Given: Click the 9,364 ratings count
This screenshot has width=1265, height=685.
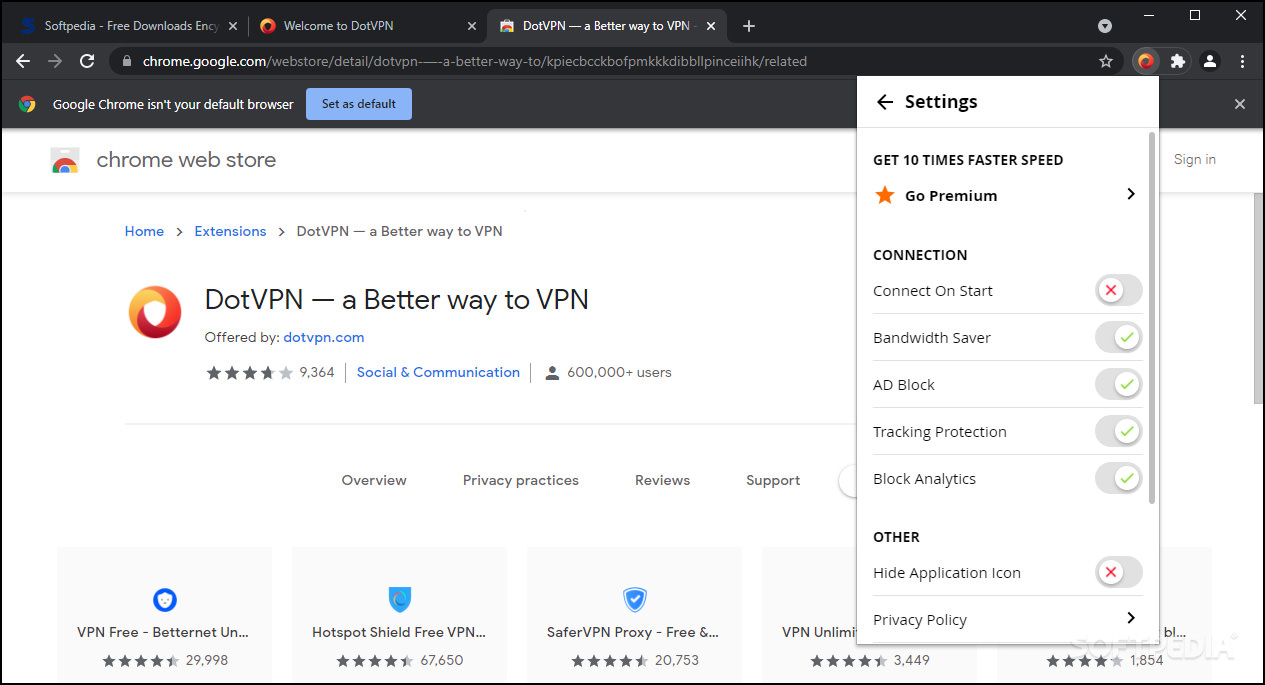Looking at the screenshot, I should 317,373.
